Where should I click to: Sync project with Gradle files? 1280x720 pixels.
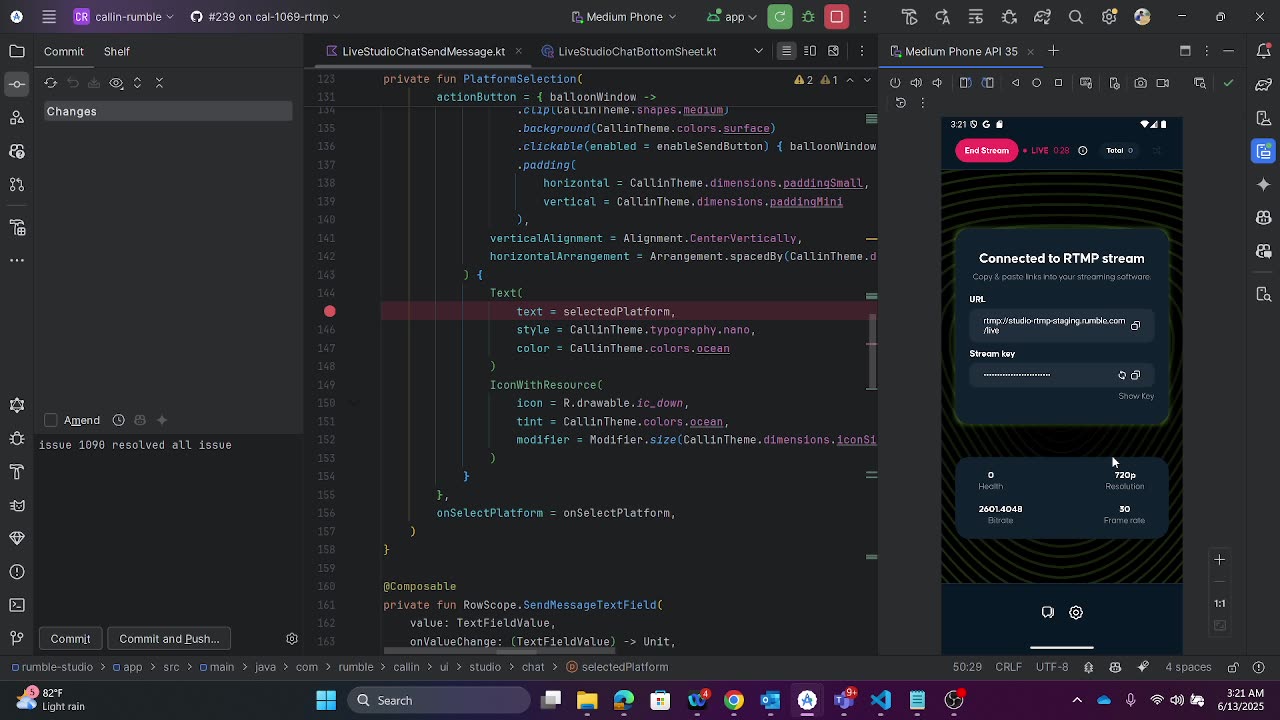coord(1043,17)
